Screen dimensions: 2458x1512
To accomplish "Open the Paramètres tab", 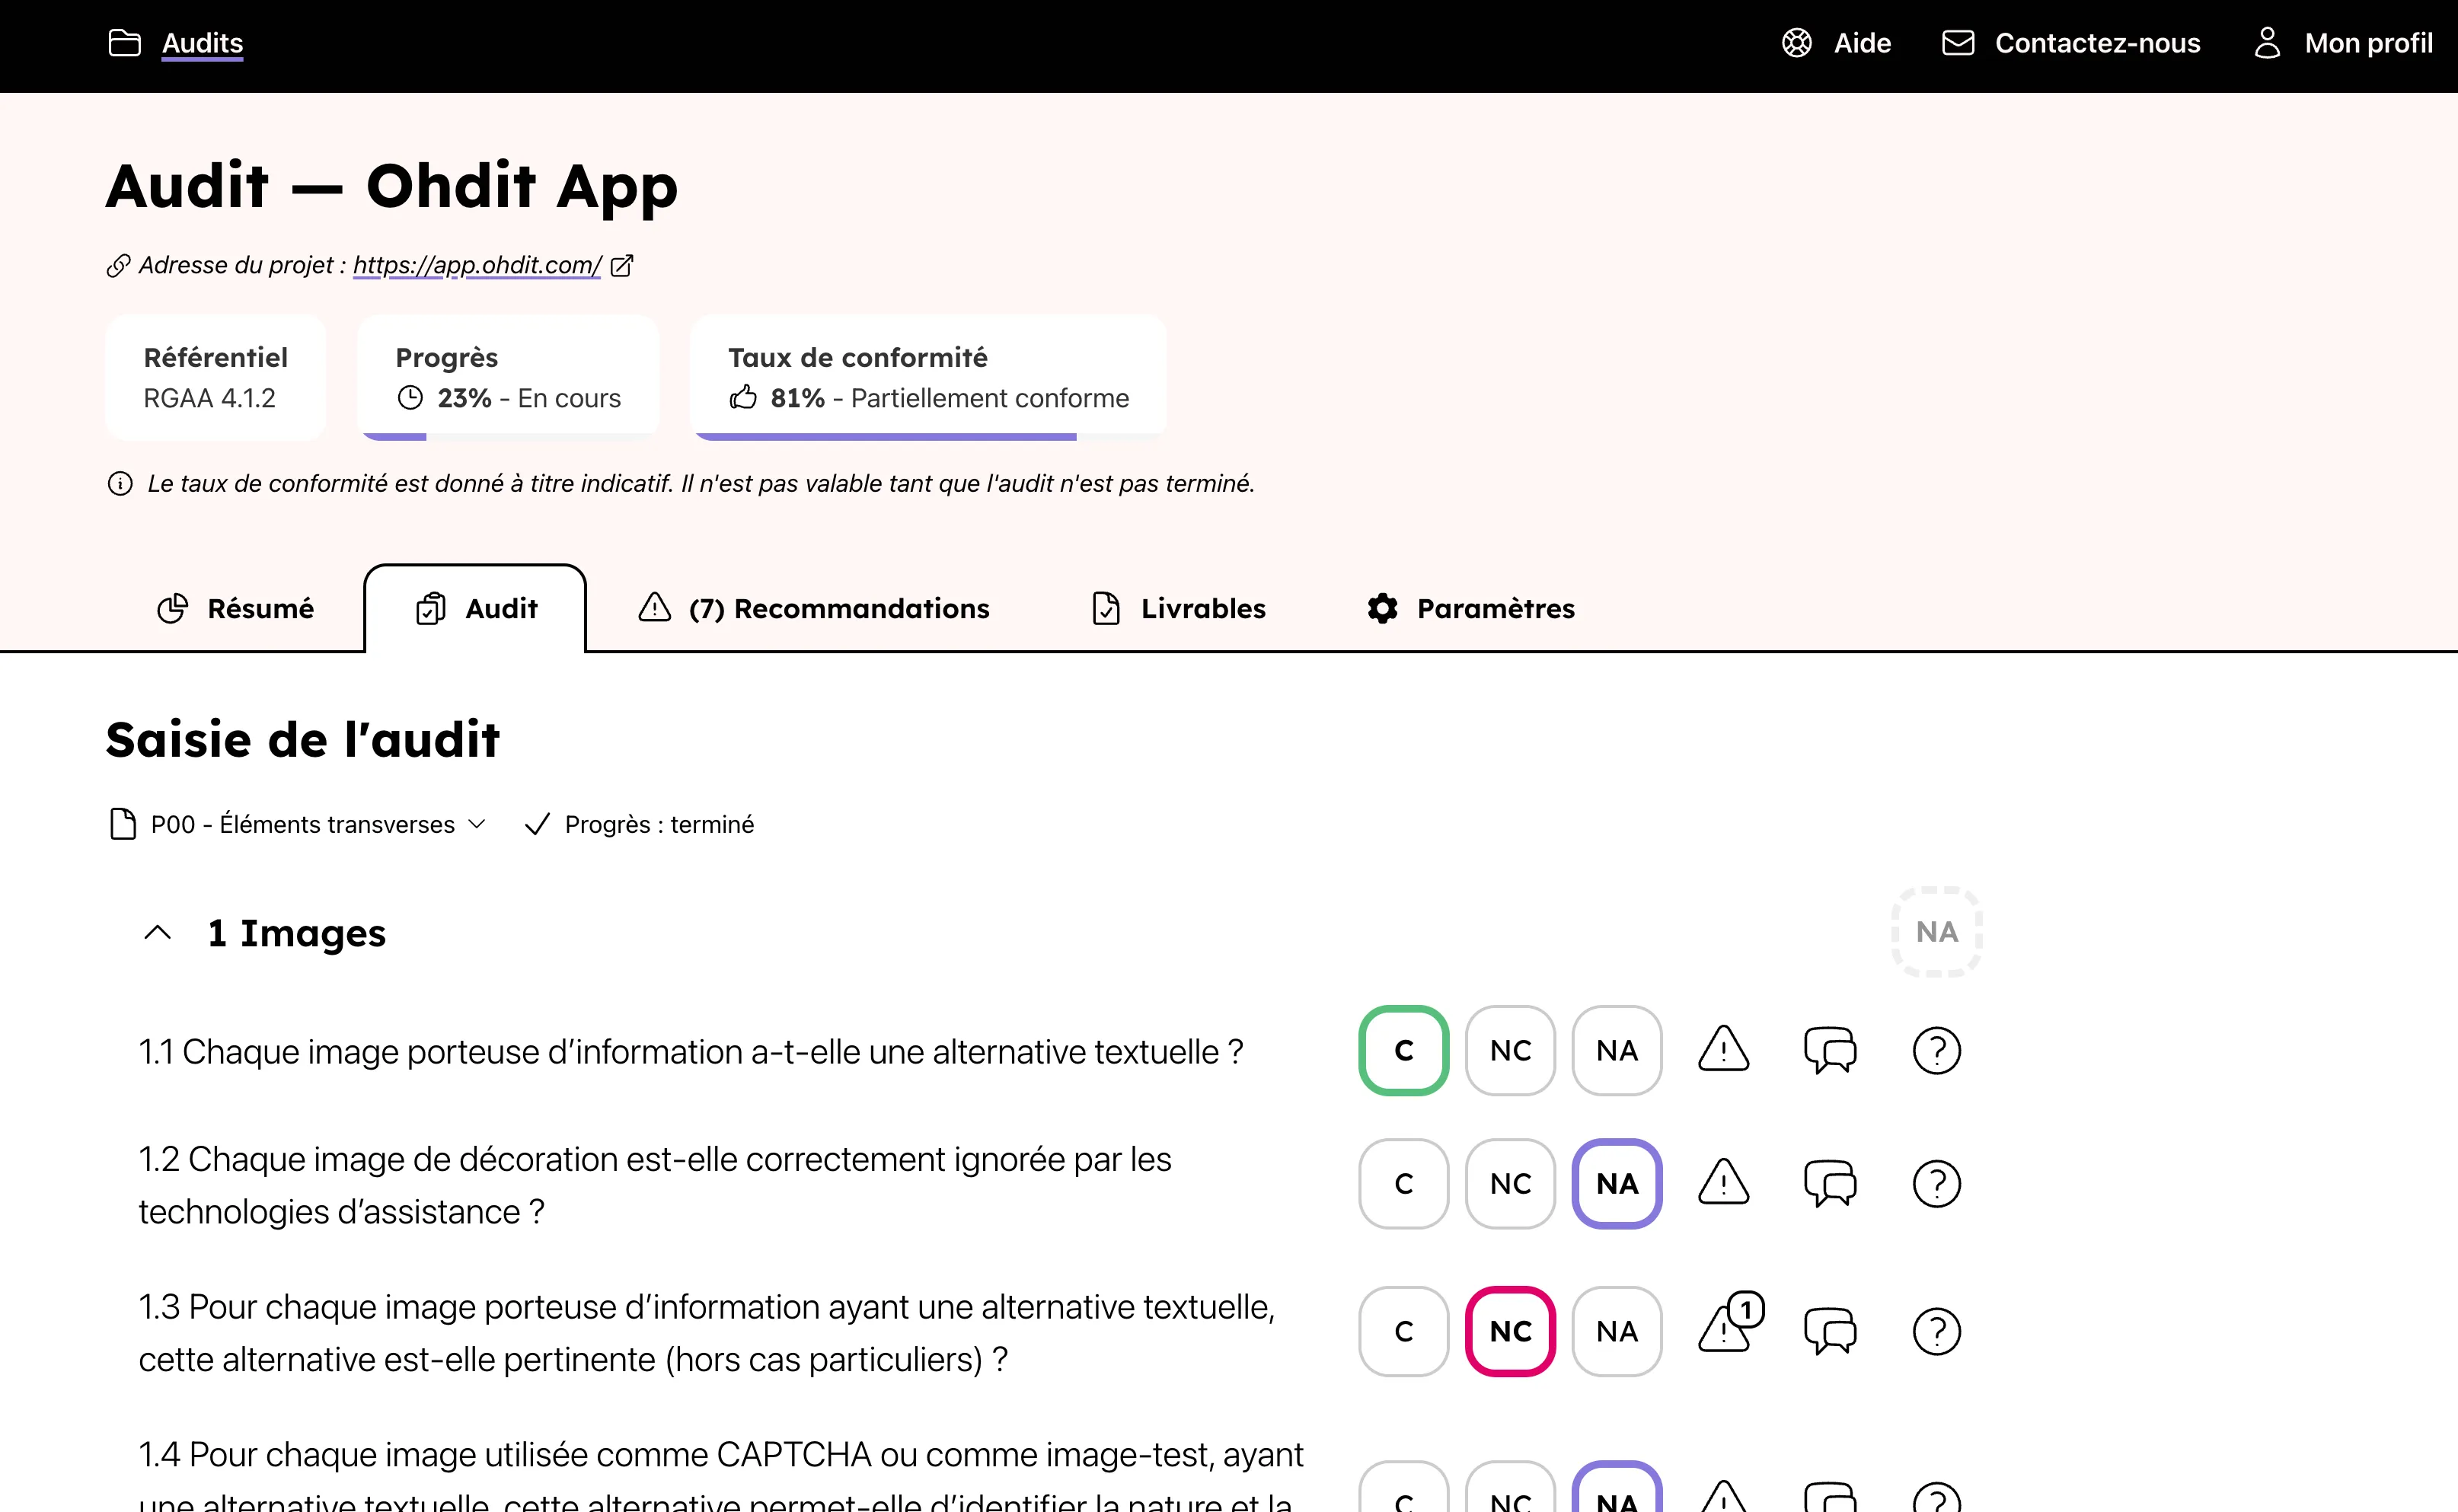I will tap(1471, 608).
